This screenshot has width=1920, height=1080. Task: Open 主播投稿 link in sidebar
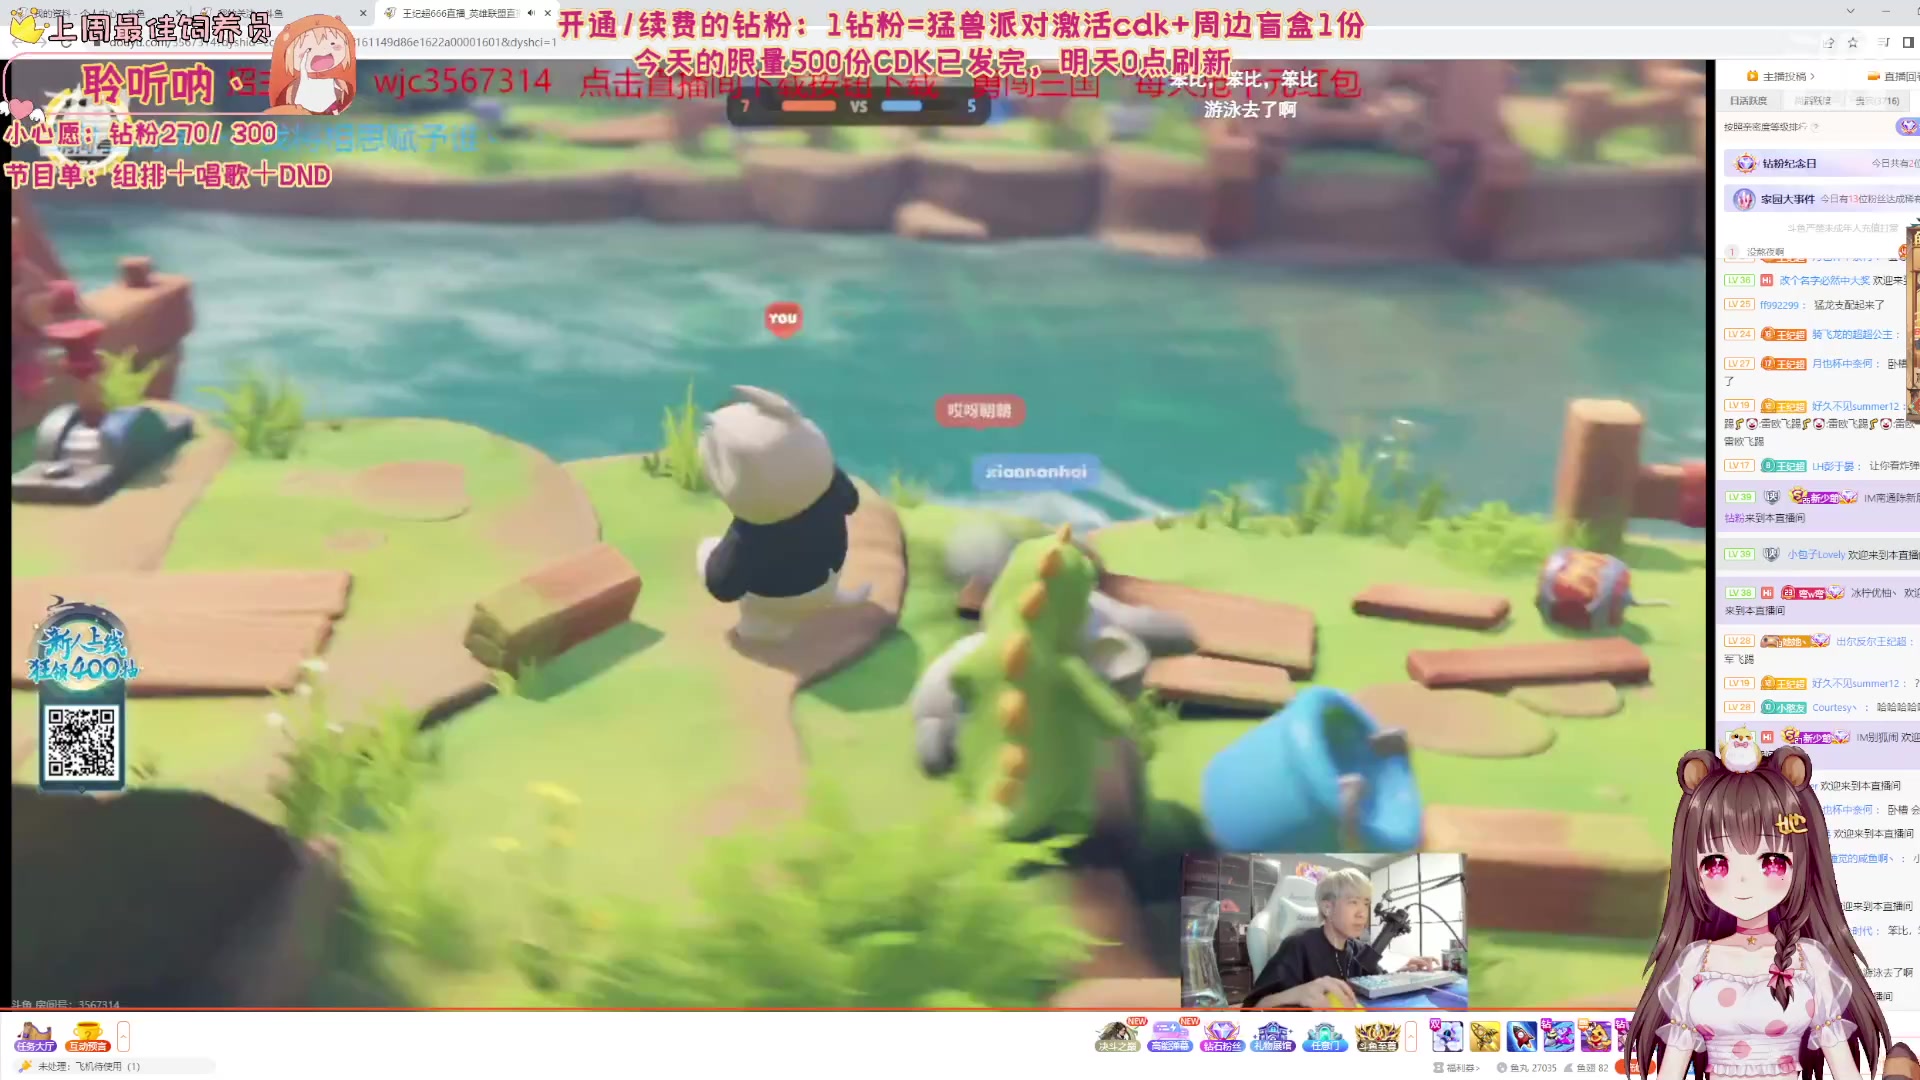[x=1780, y=76]
